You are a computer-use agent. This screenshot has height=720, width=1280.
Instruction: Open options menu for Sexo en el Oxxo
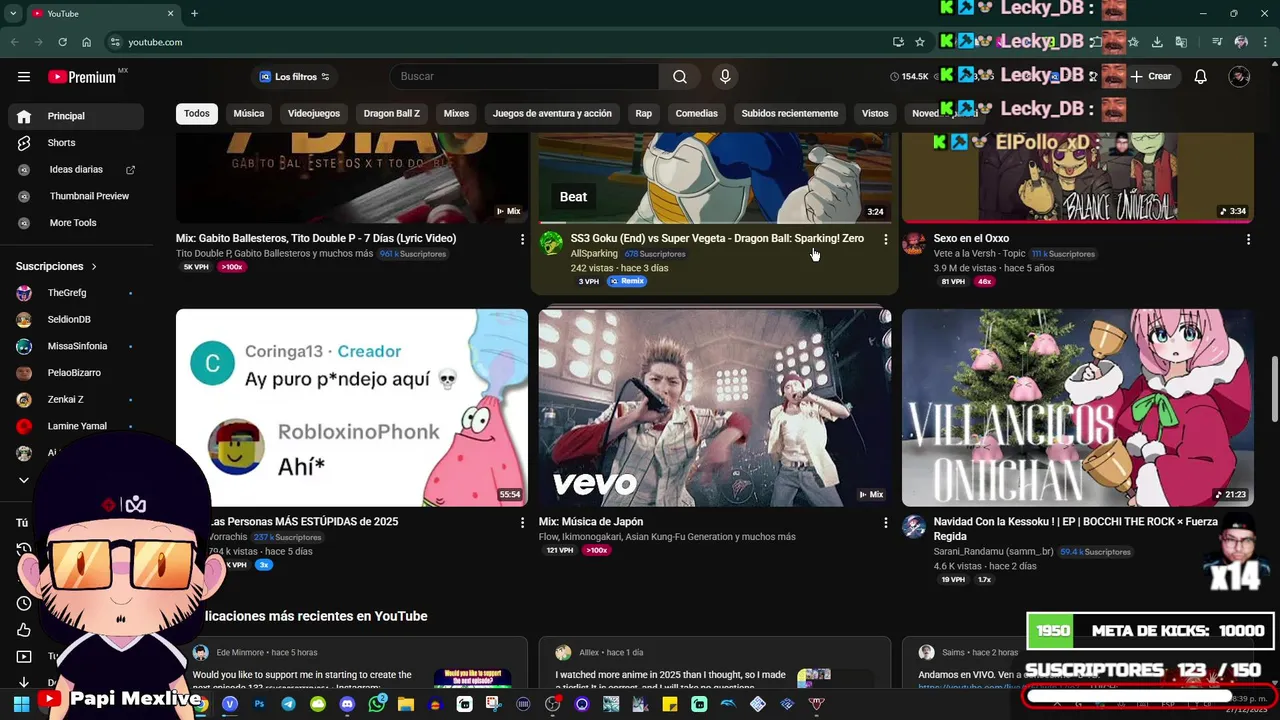tap(1248, 239)
